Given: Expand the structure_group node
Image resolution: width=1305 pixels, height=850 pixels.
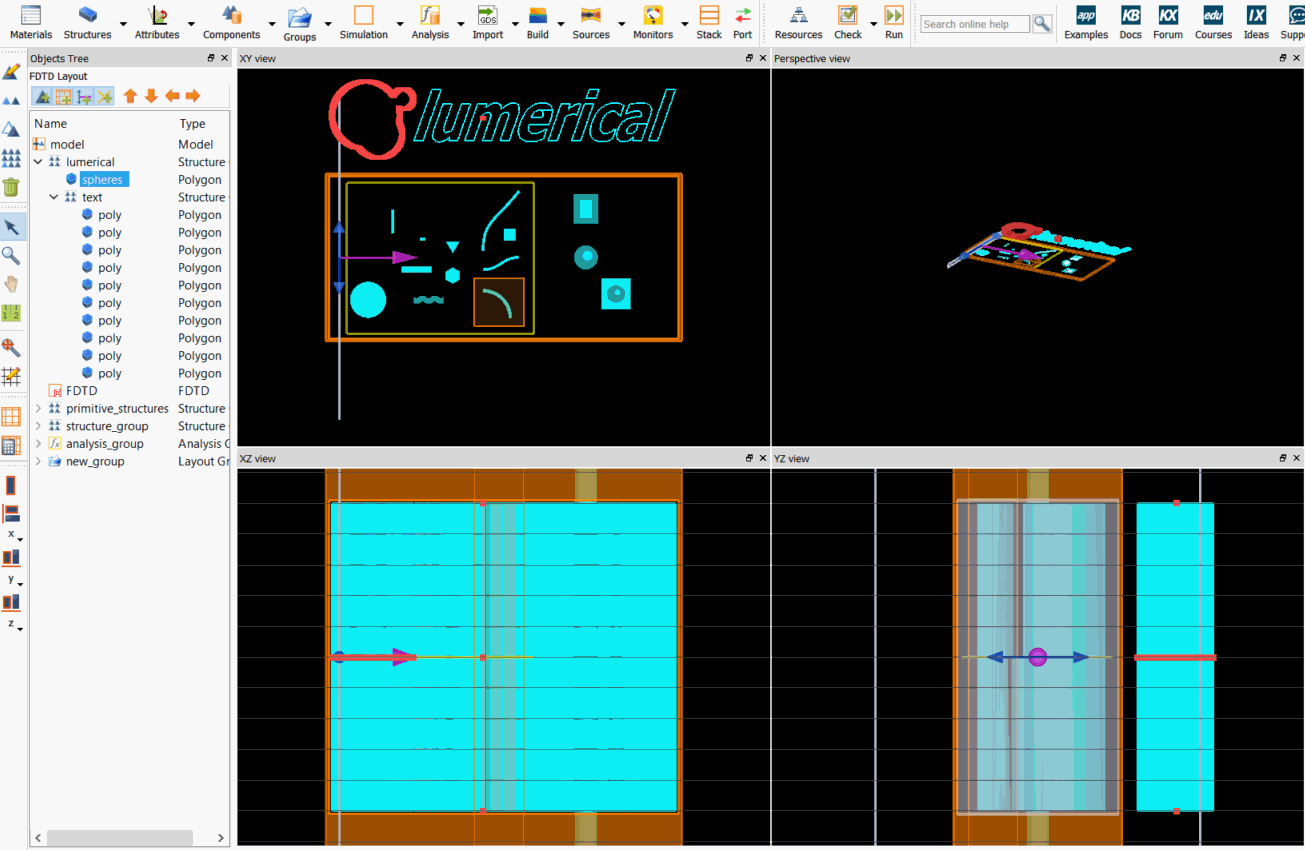Looking at the screenshot, I should (38, 426).
